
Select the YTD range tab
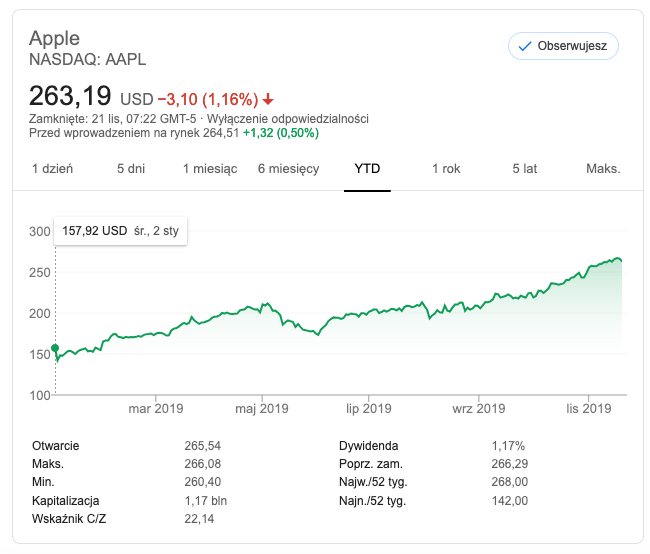(367, 169)
